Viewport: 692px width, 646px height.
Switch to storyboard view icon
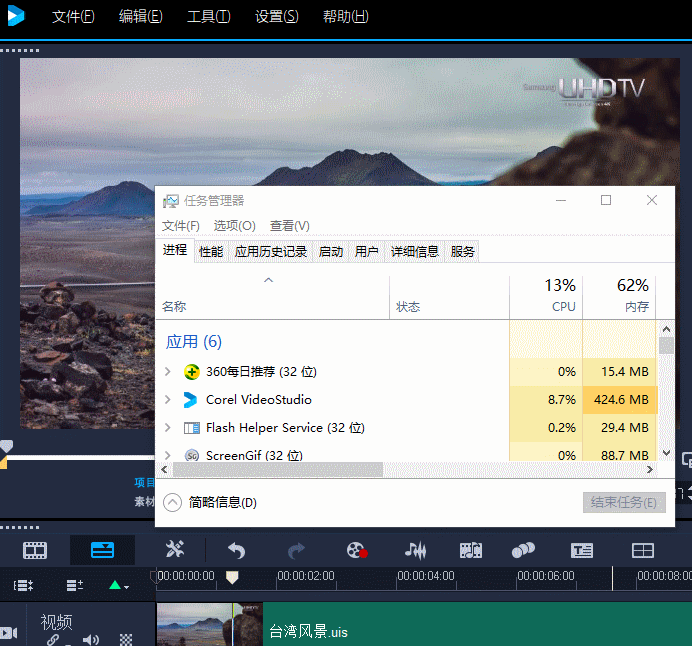(35, 550)
